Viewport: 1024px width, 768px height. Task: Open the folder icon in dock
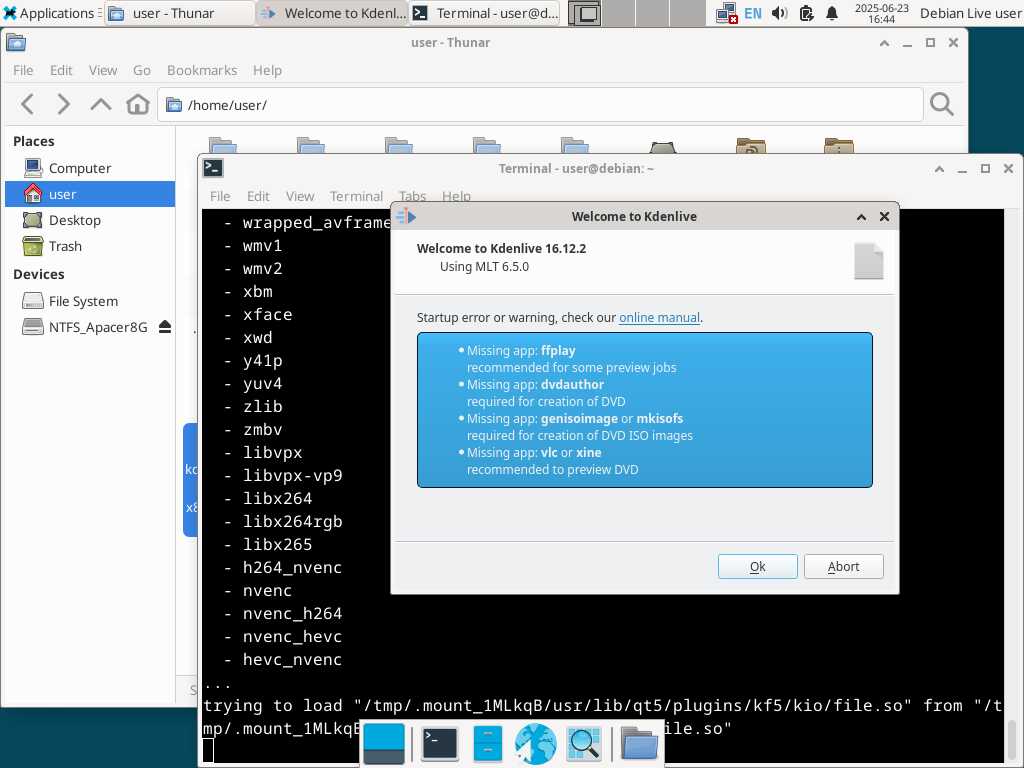coord(639,744)
